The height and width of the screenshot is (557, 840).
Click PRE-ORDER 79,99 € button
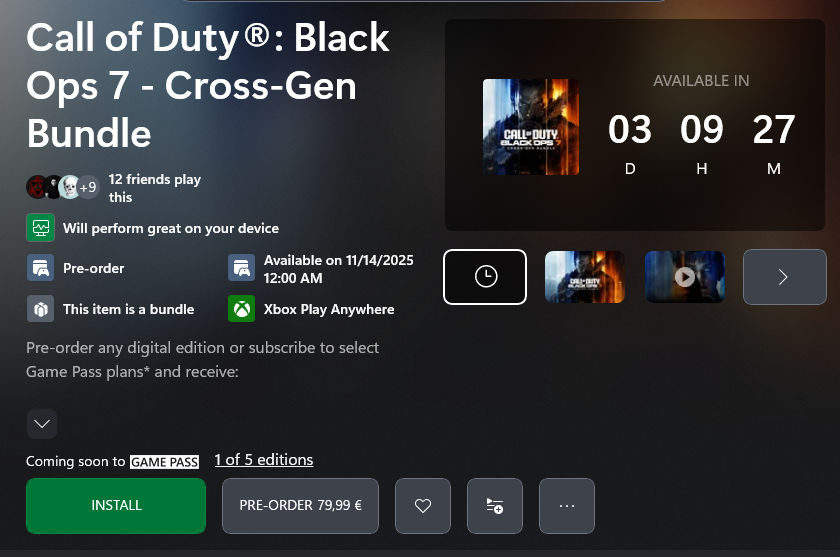click(301, 506)
